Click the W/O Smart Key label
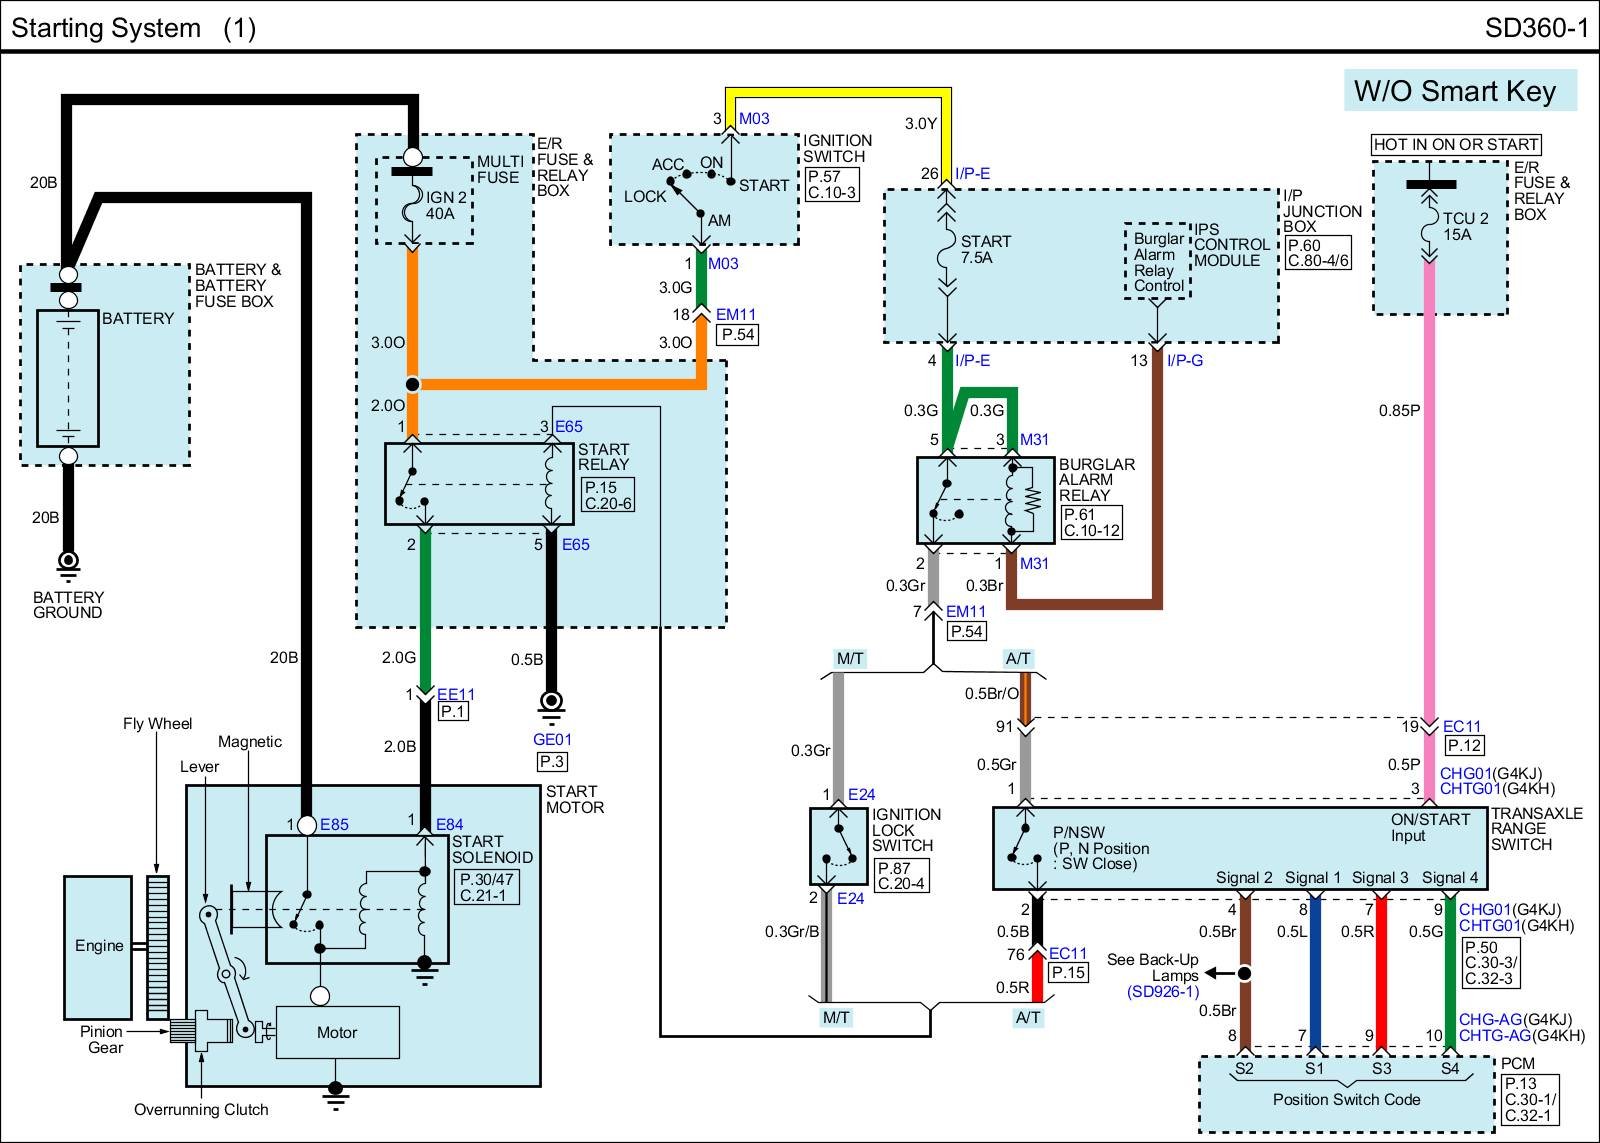The height and width of the screenshot is (1143, 1600). click(x=1455, y=91)
